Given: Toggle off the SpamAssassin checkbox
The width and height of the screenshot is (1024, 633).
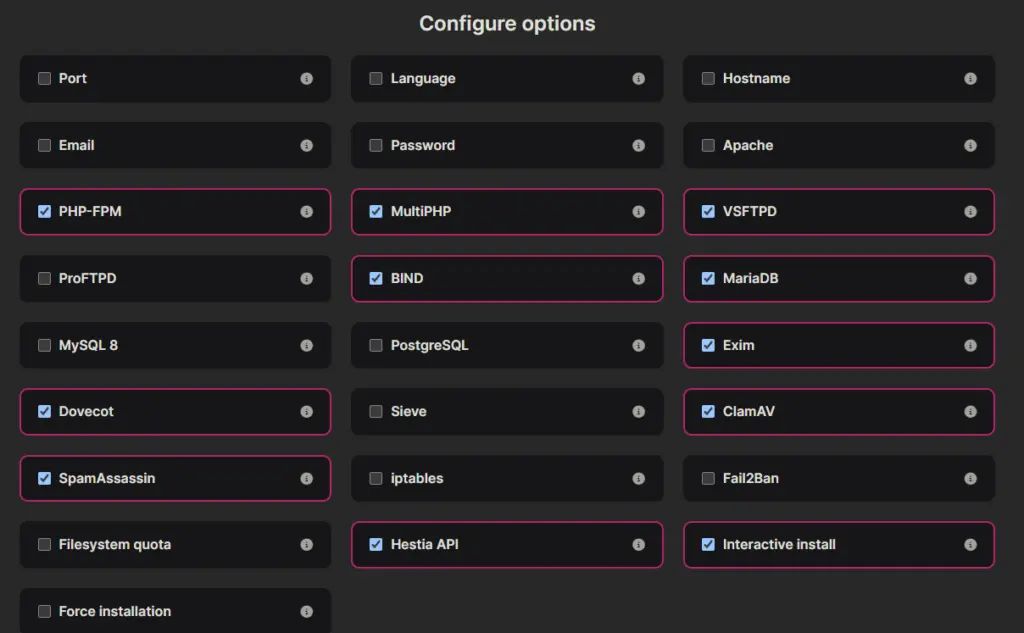Looking at the screenshot, I should [x=44, y=478].
